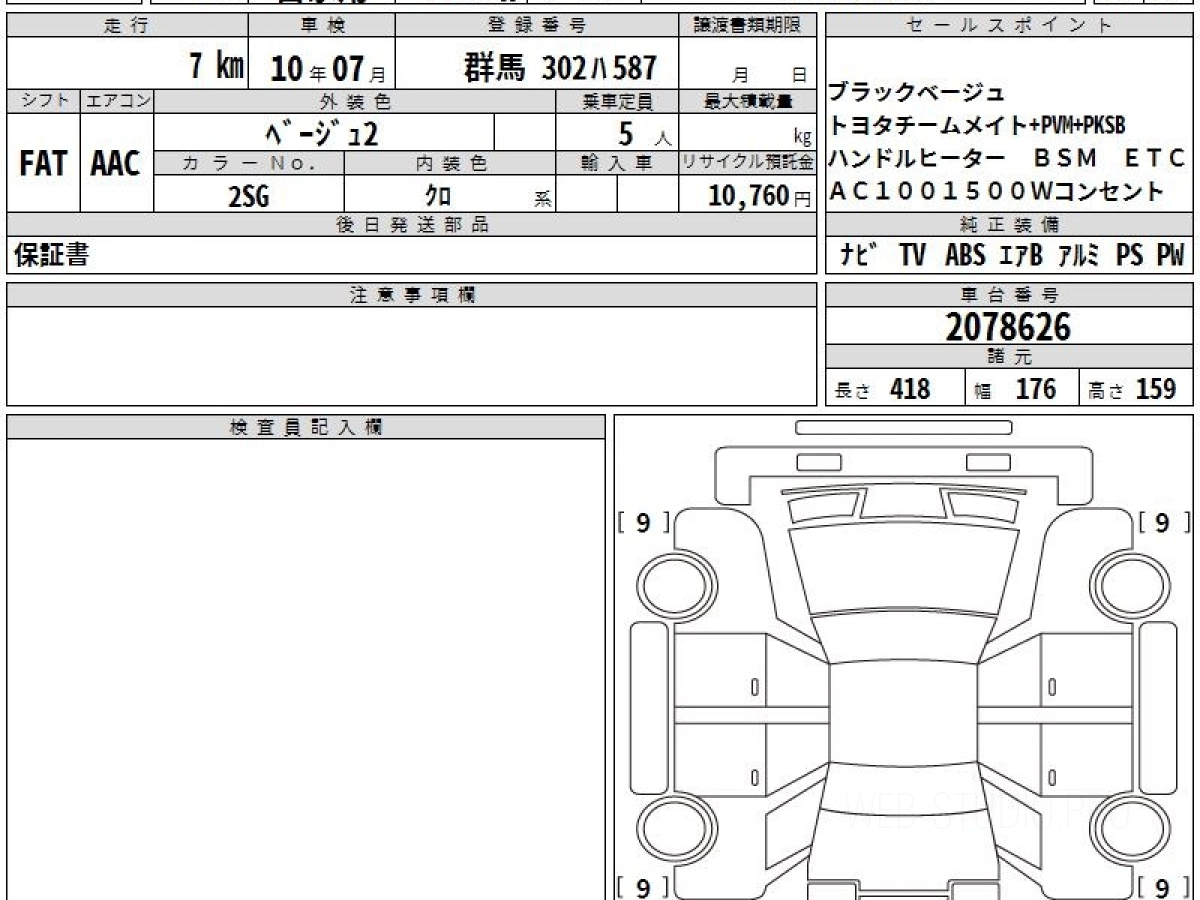The width and height of the screenshot is (1200, 900).
Task: Select the FAT shift value
Action: pyautogui.click(x=43, y=165)
